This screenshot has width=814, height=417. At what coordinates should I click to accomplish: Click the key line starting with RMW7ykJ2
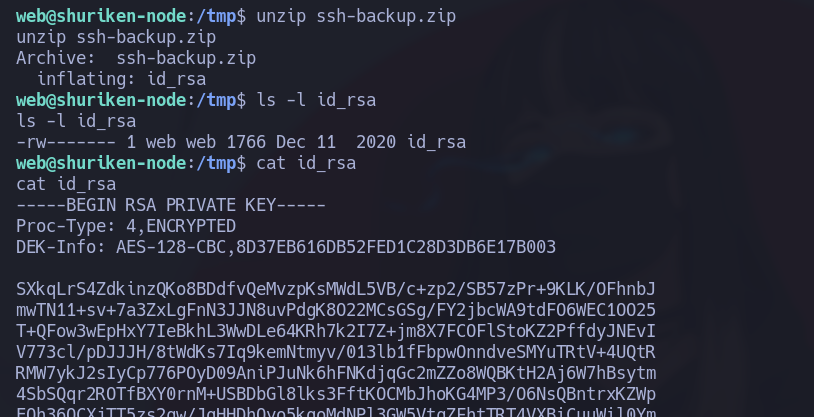click(335, 373)
